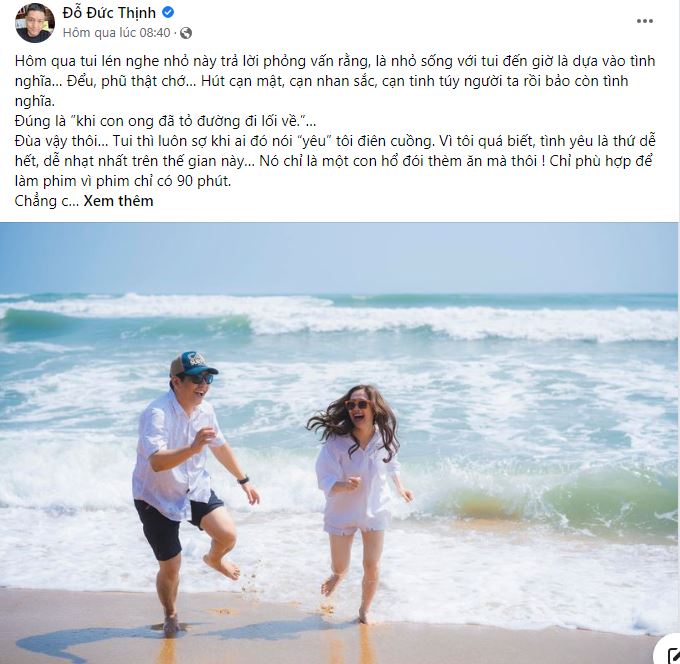The image size is (680, 664).
Task: Click the truncated "Chẳng c..." text
Action: pos(46,201)
